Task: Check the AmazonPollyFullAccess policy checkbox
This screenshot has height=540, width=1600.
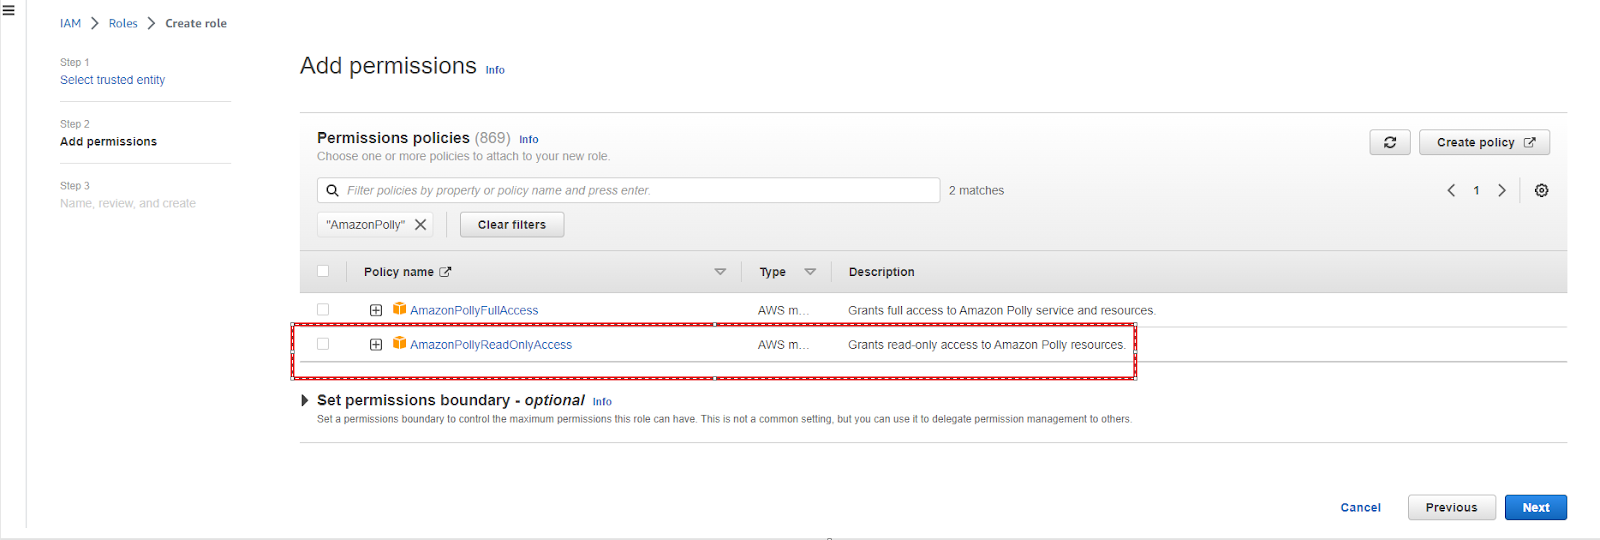Action: 323,310
